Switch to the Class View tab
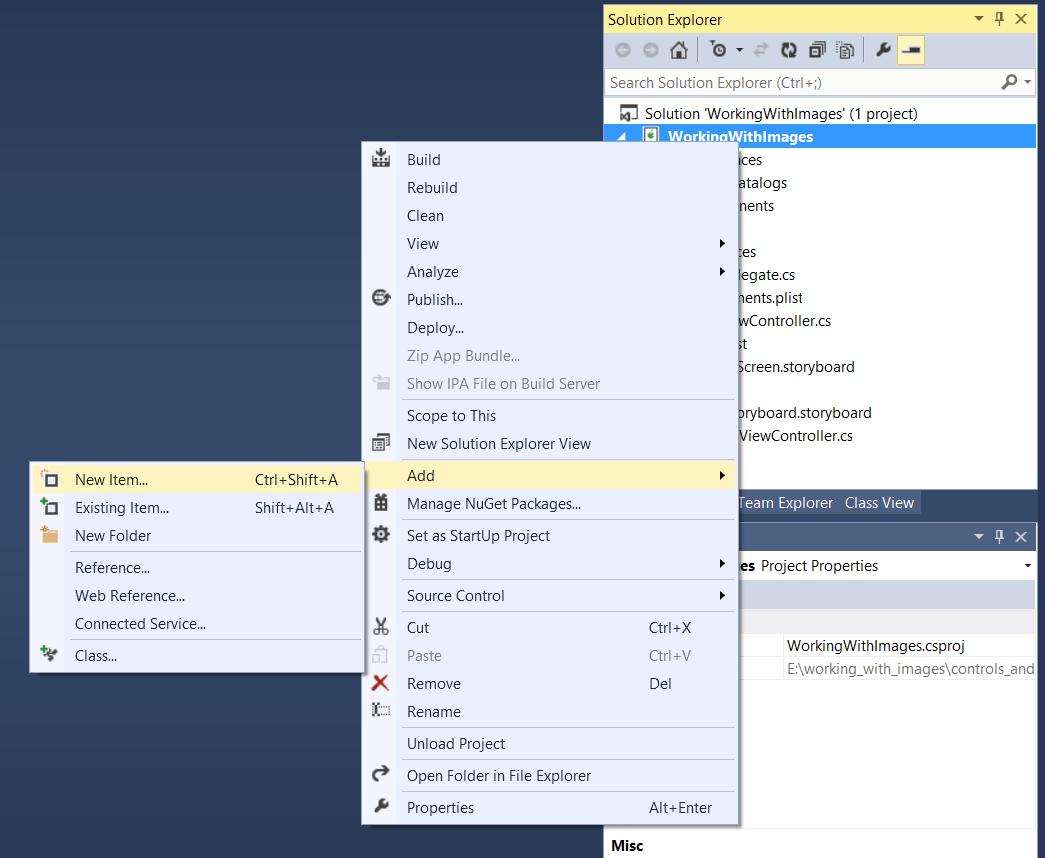Screen dimensions: 1045x858 point(879,503)
